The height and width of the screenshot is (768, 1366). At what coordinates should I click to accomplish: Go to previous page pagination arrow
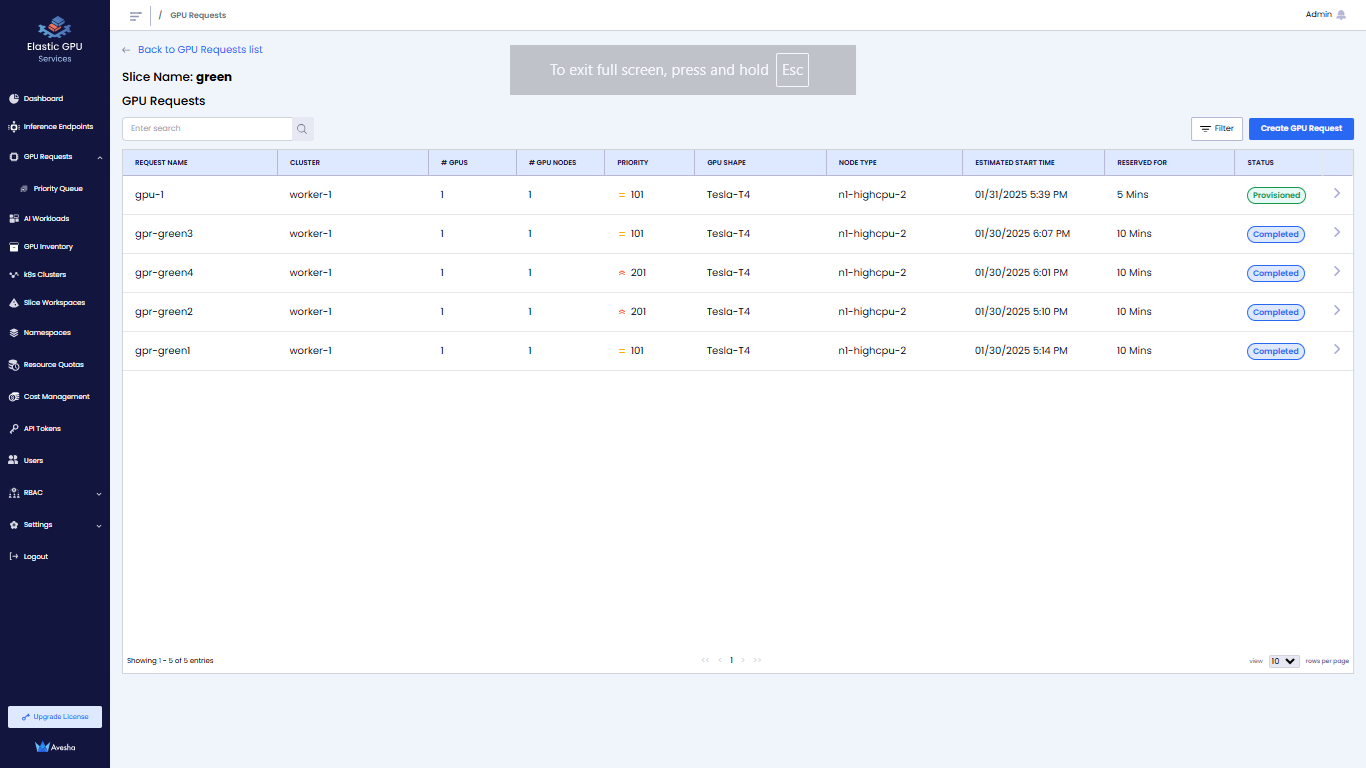tap(720, 660)
